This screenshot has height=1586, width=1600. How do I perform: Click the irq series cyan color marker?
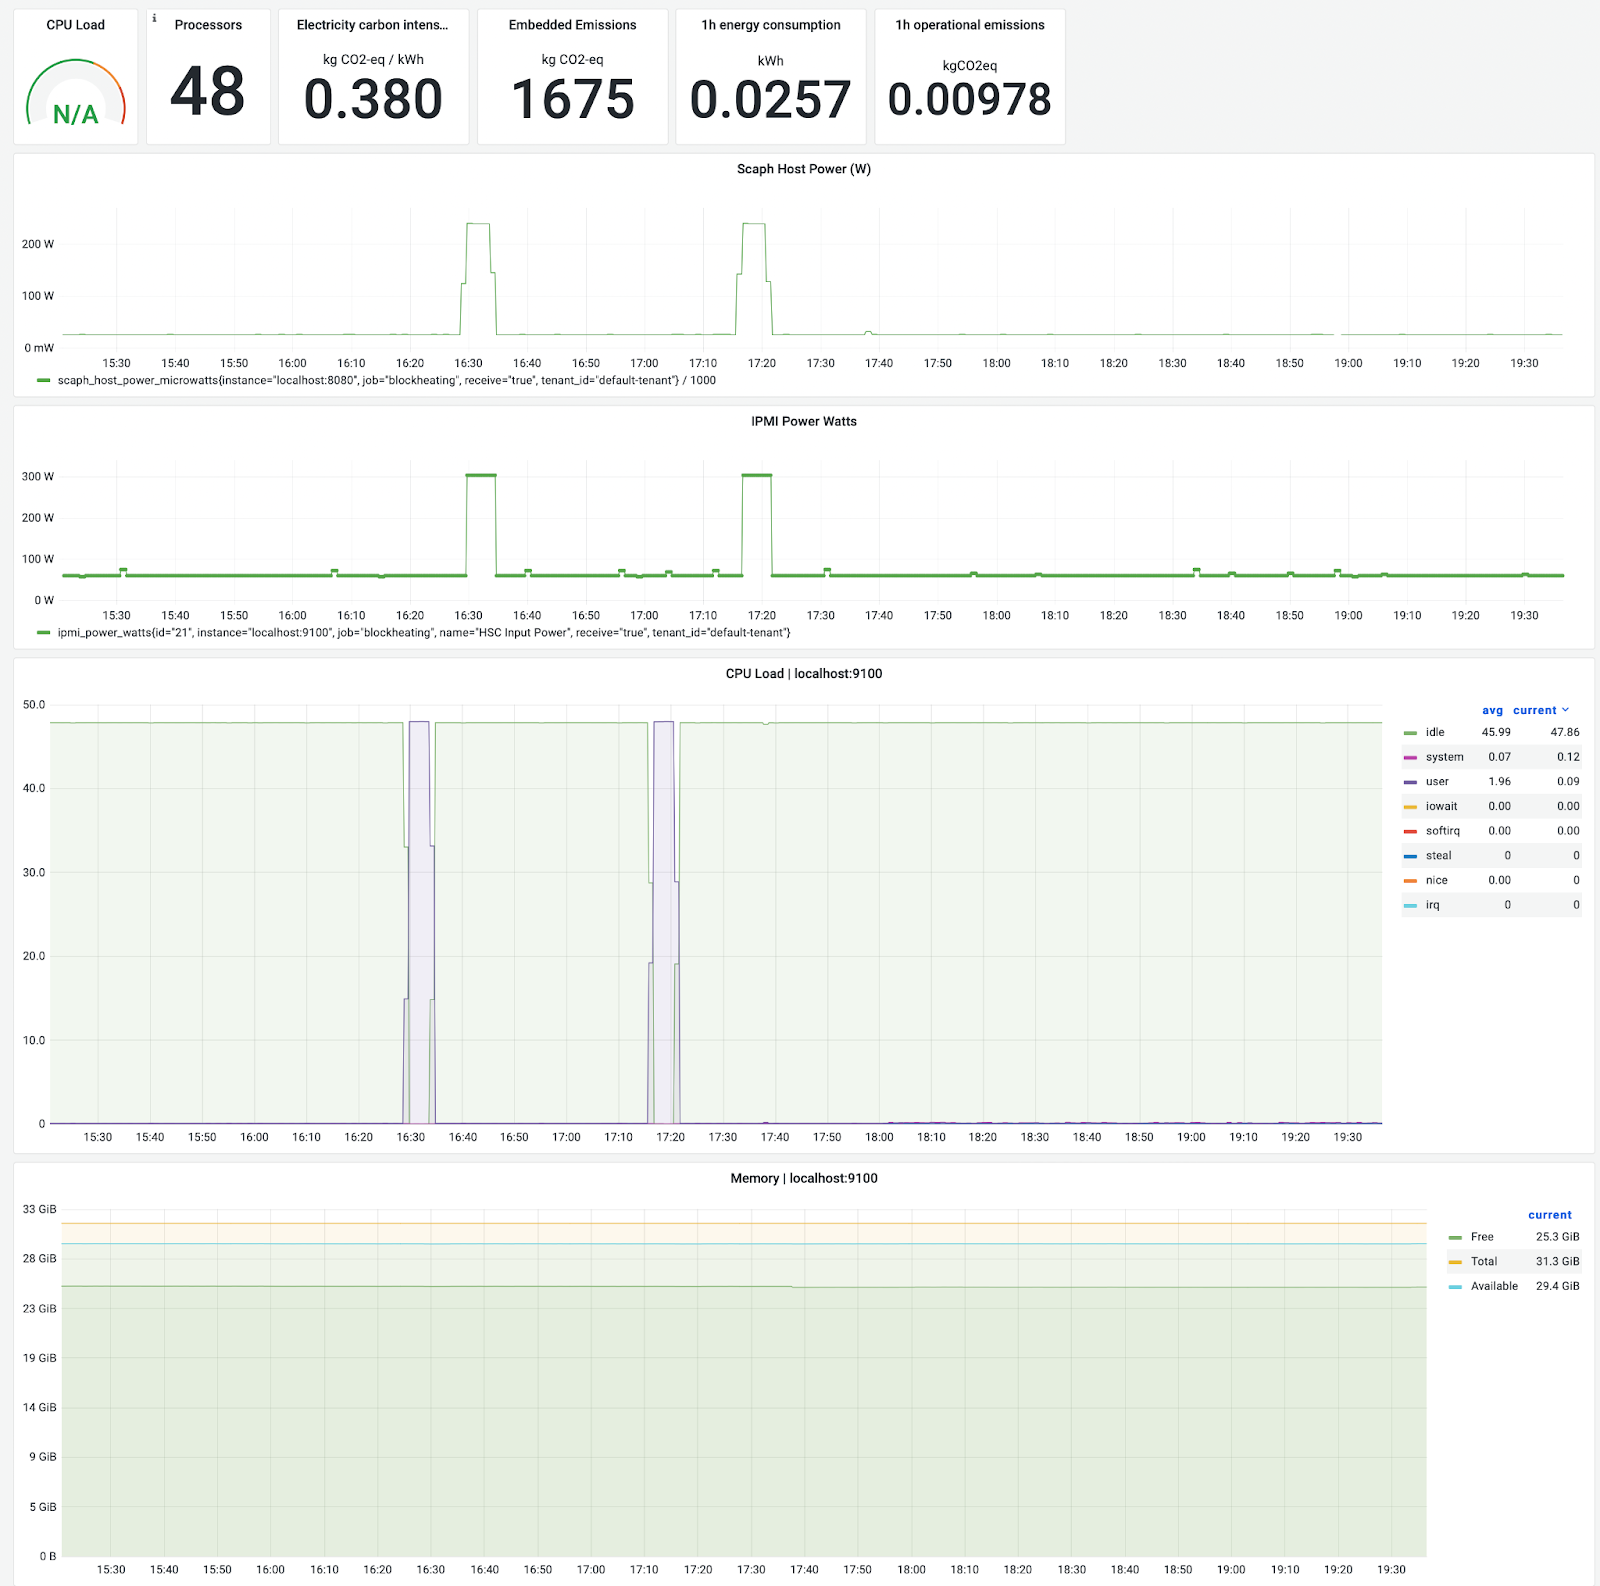[1410, 906]
